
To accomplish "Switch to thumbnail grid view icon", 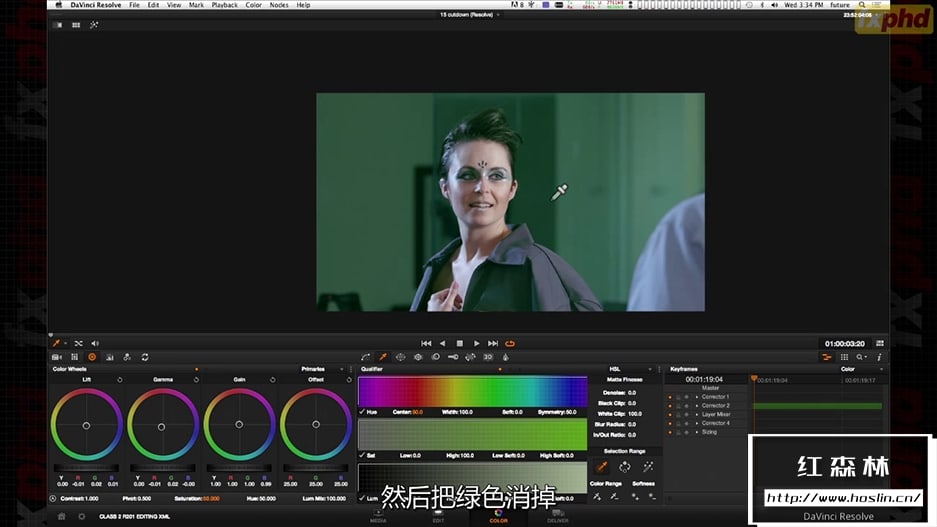I will pos(76,25).
